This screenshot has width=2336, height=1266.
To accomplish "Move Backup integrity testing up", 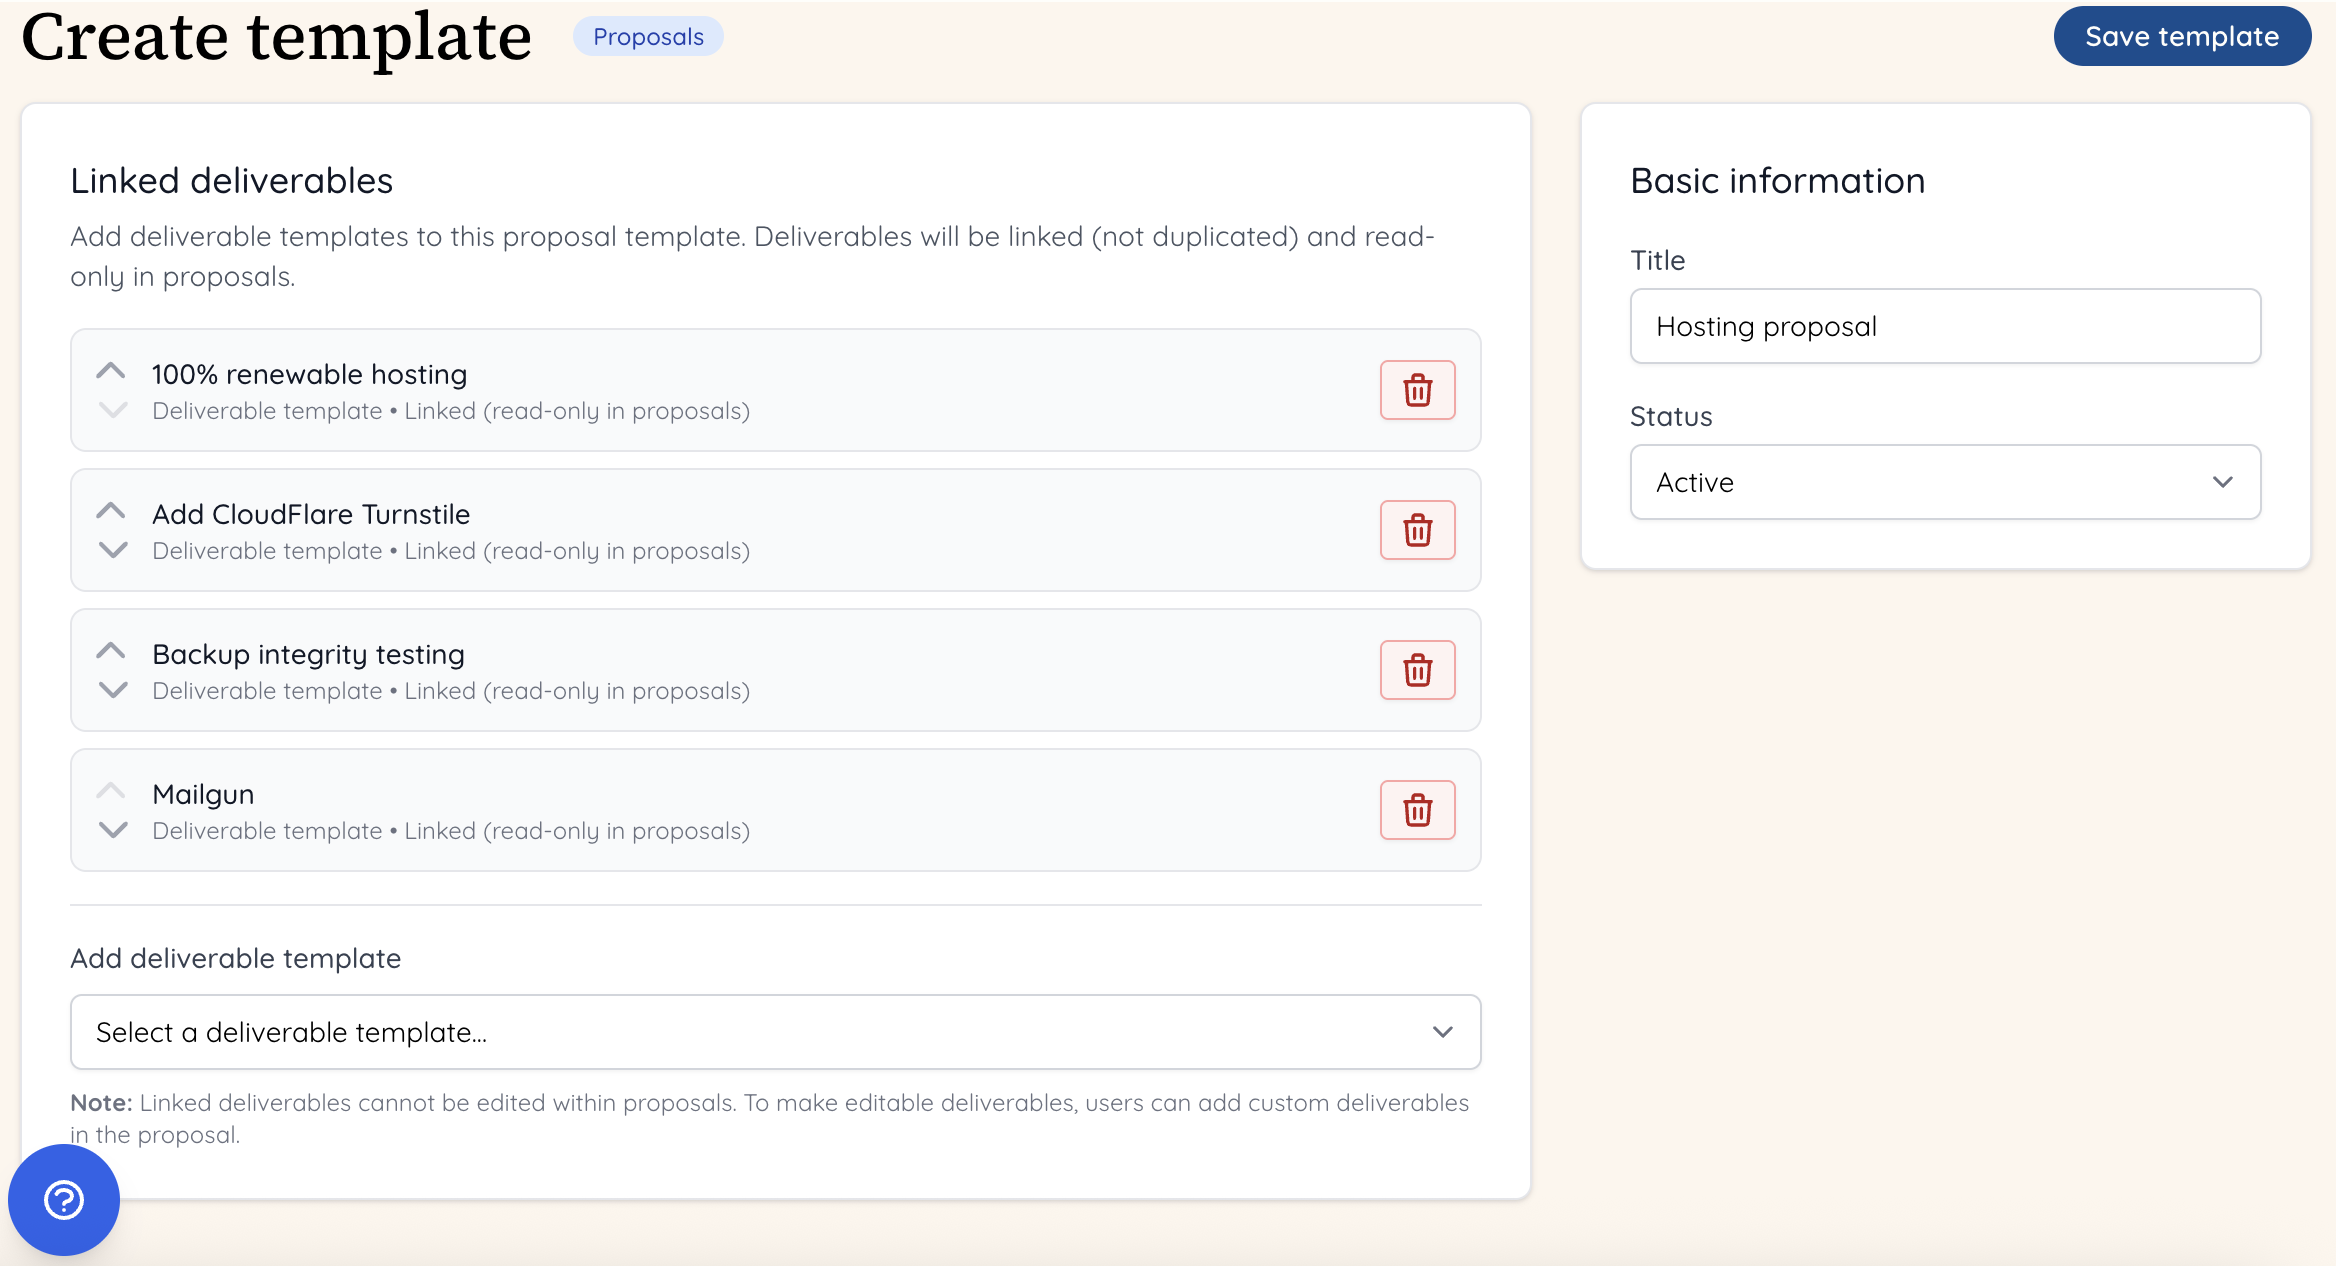I will coord(111,651).
